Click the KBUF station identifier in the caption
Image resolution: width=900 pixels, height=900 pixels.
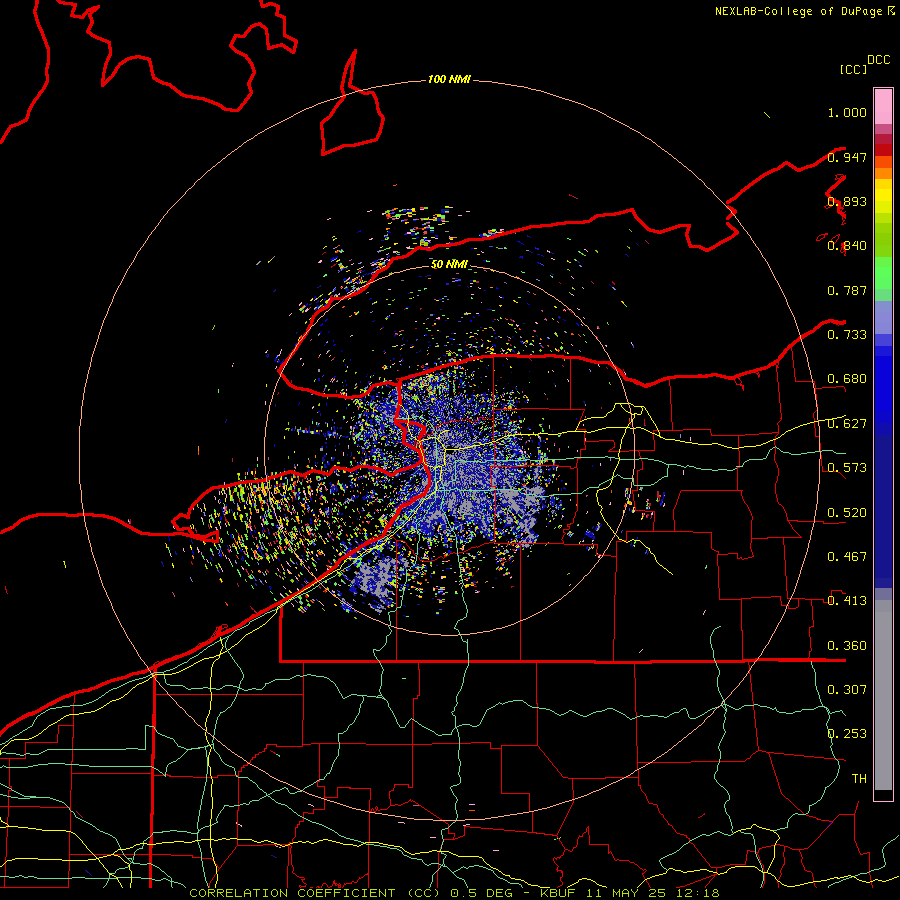[560, 893]
